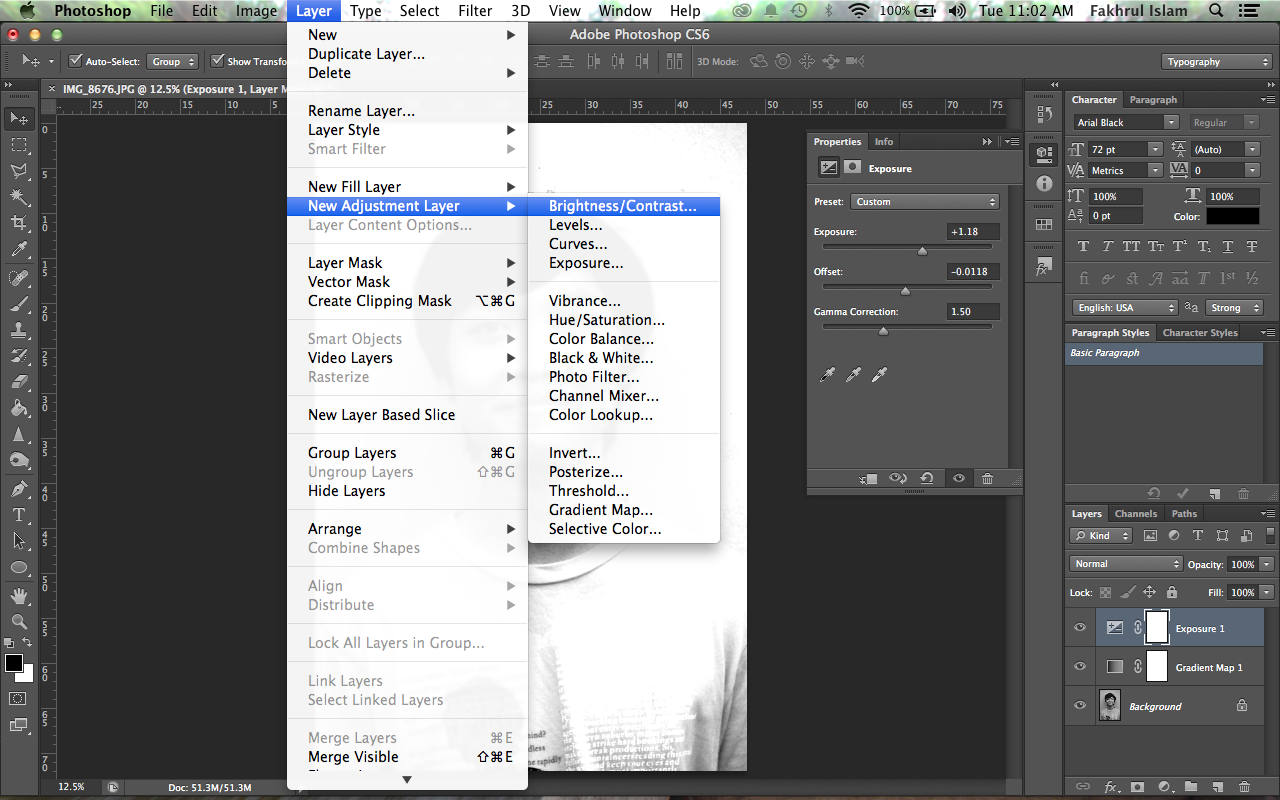The image size is (1280, 800).
Task: Choose Gradient Map... from submenu
Action: point(601,510)
